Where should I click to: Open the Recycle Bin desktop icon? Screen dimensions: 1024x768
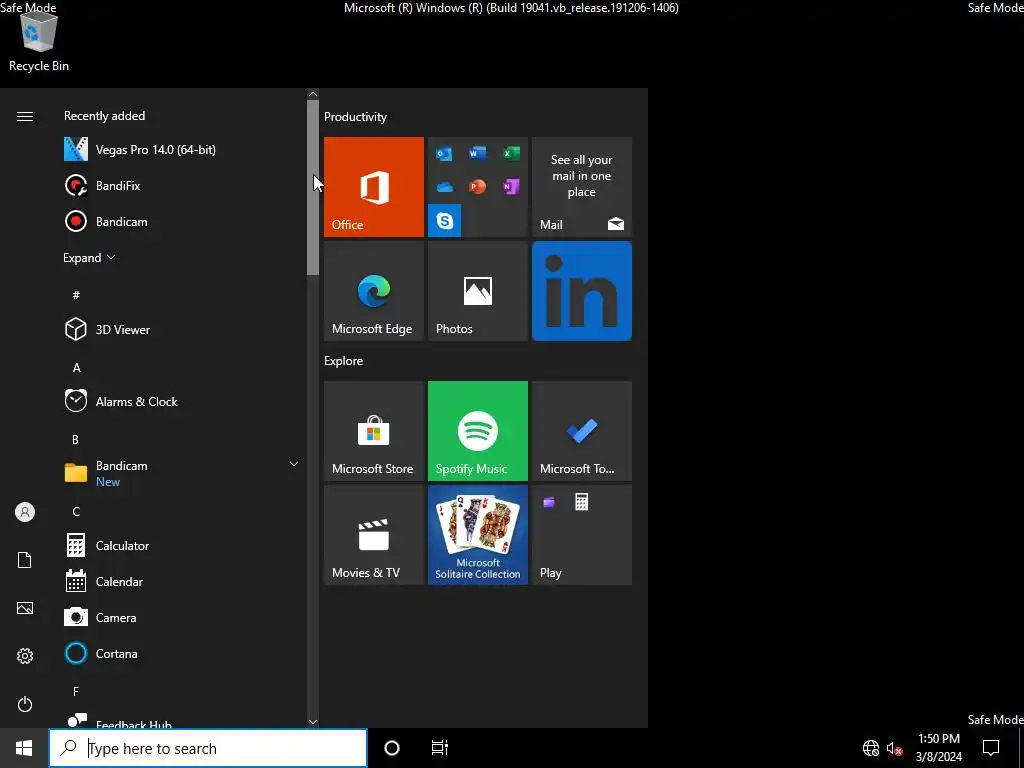(x=39, y=41)
